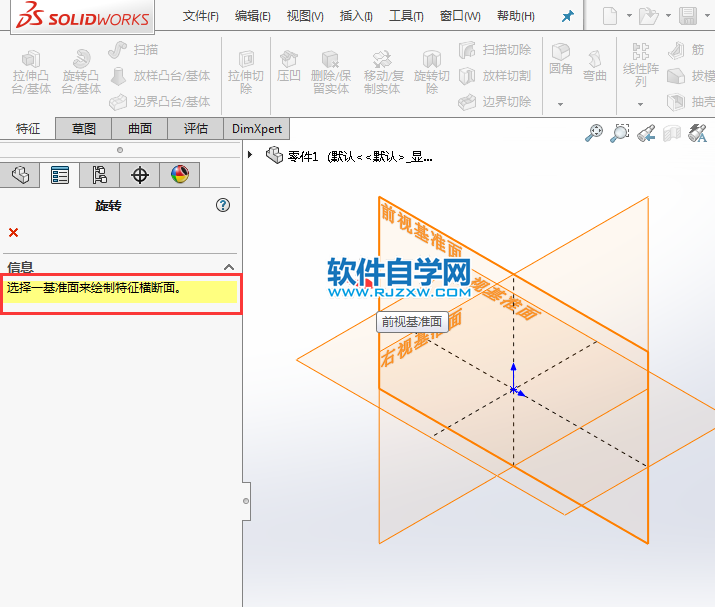715x607 pixels.
Task: Open the DisplayManager color sphere tab
Action: (x=180, y=175)
